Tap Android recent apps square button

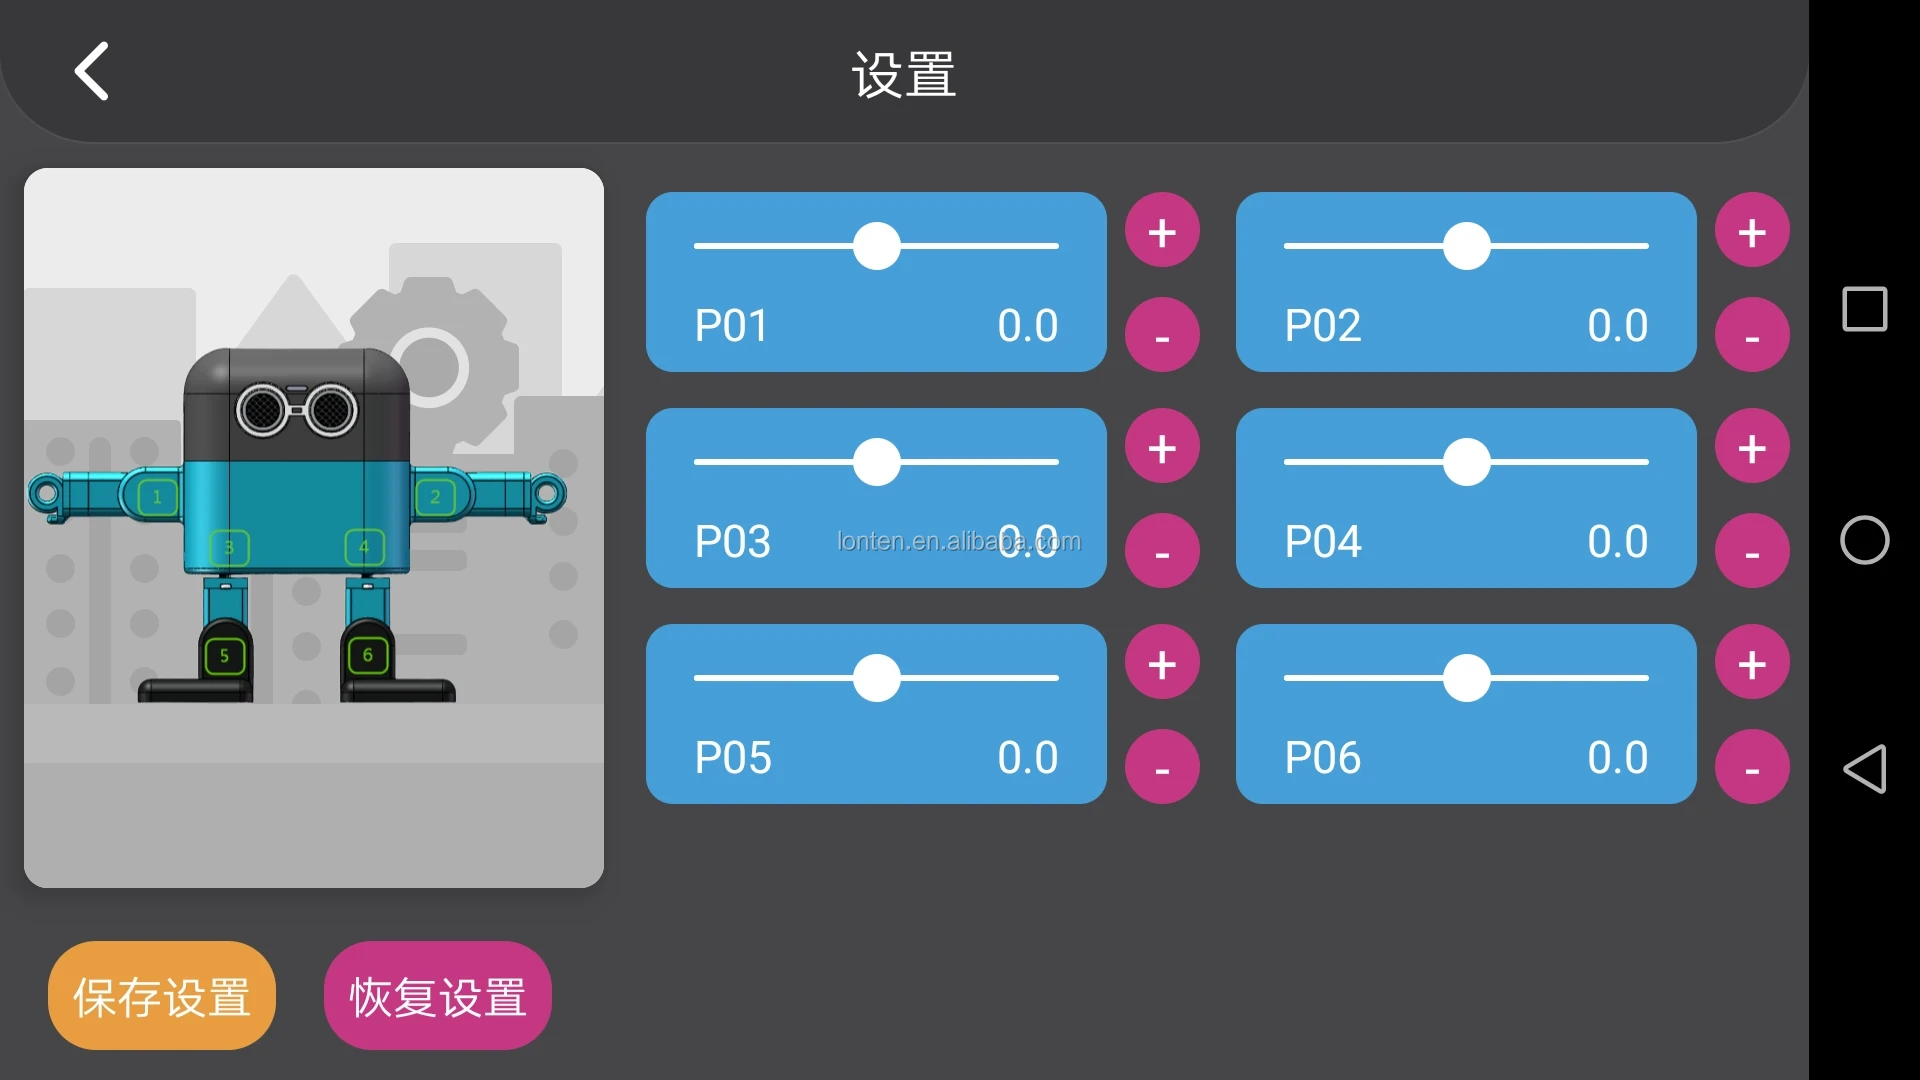coord(1864,309)
